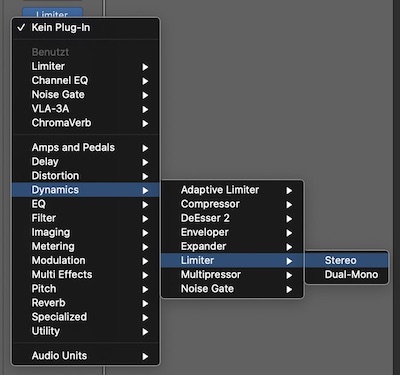Expand arrow next to ChromaVerb
This screenshot has width=400, height=375.
pos(145,124)
